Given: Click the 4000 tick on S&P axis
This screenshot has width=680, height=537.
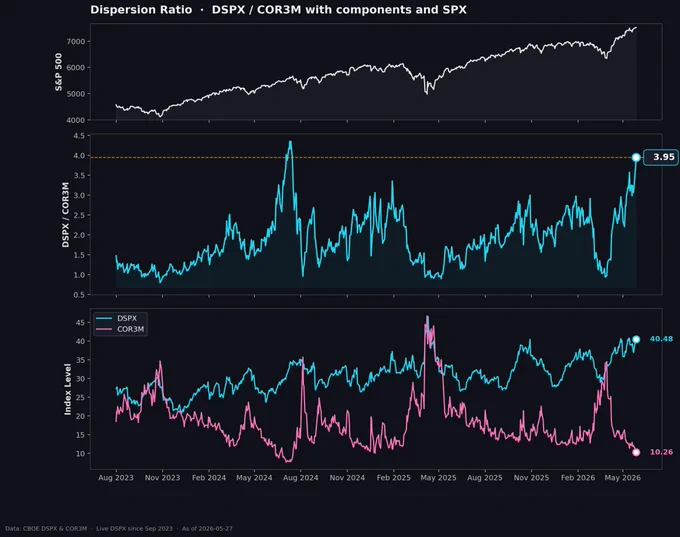Looking at the screenshot, I should click(x=75, y=120).
